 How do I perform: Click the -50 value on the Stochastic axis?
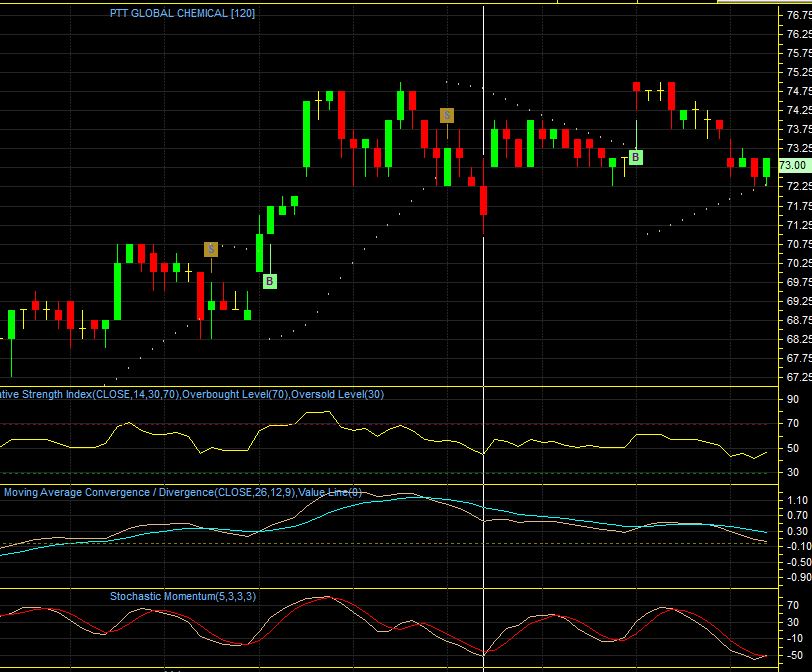tap(794, 655)
